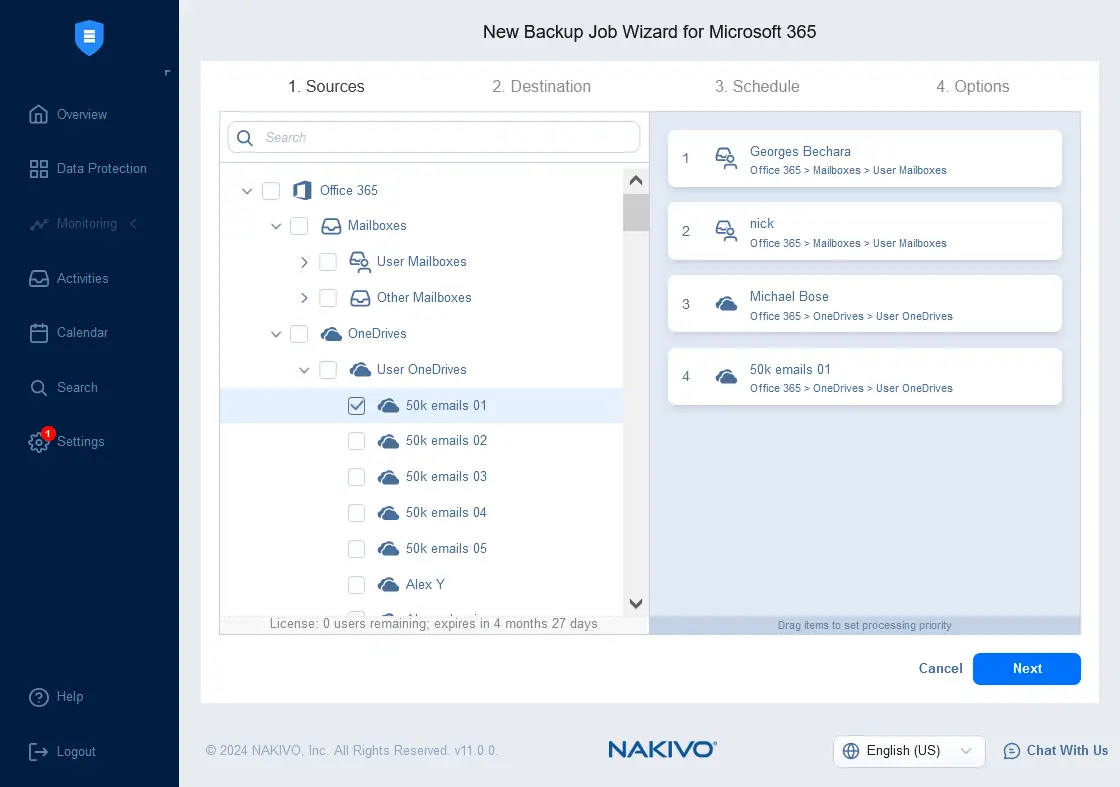Image resolution: width=1120 pixels, height=787 pixels.
Task: Collapse the Mailboxes tree node
Action: (276, 226)
